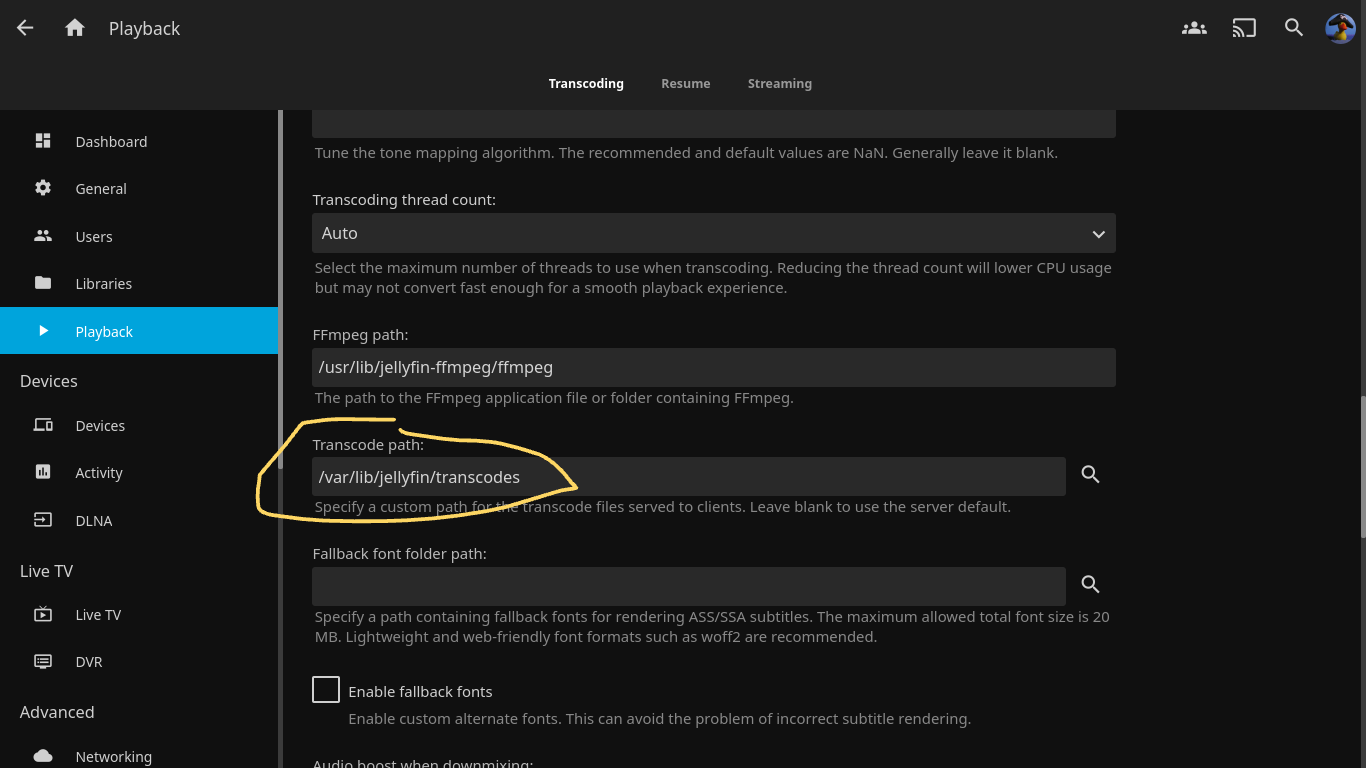This screenshot has width=1366, height=768.
Task: Click the page's vertical scrollbar
Action: (1361, 467)
